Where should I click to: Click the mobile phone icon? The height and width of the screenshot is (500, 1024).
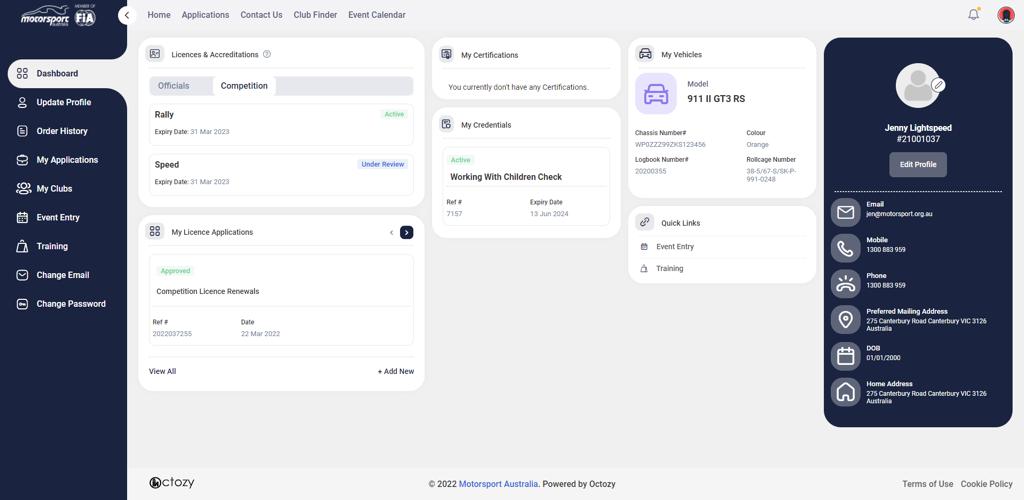point(846,248)
